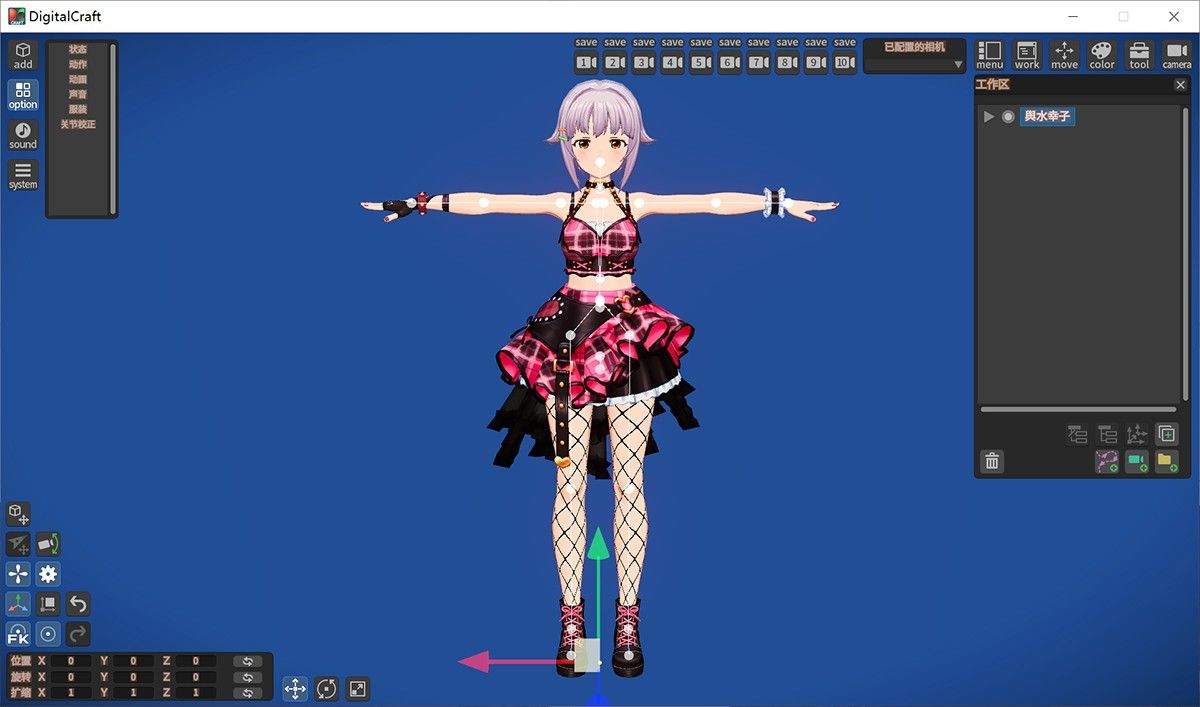Click the 扩缩 X scale input field

[x=71, y=692]
